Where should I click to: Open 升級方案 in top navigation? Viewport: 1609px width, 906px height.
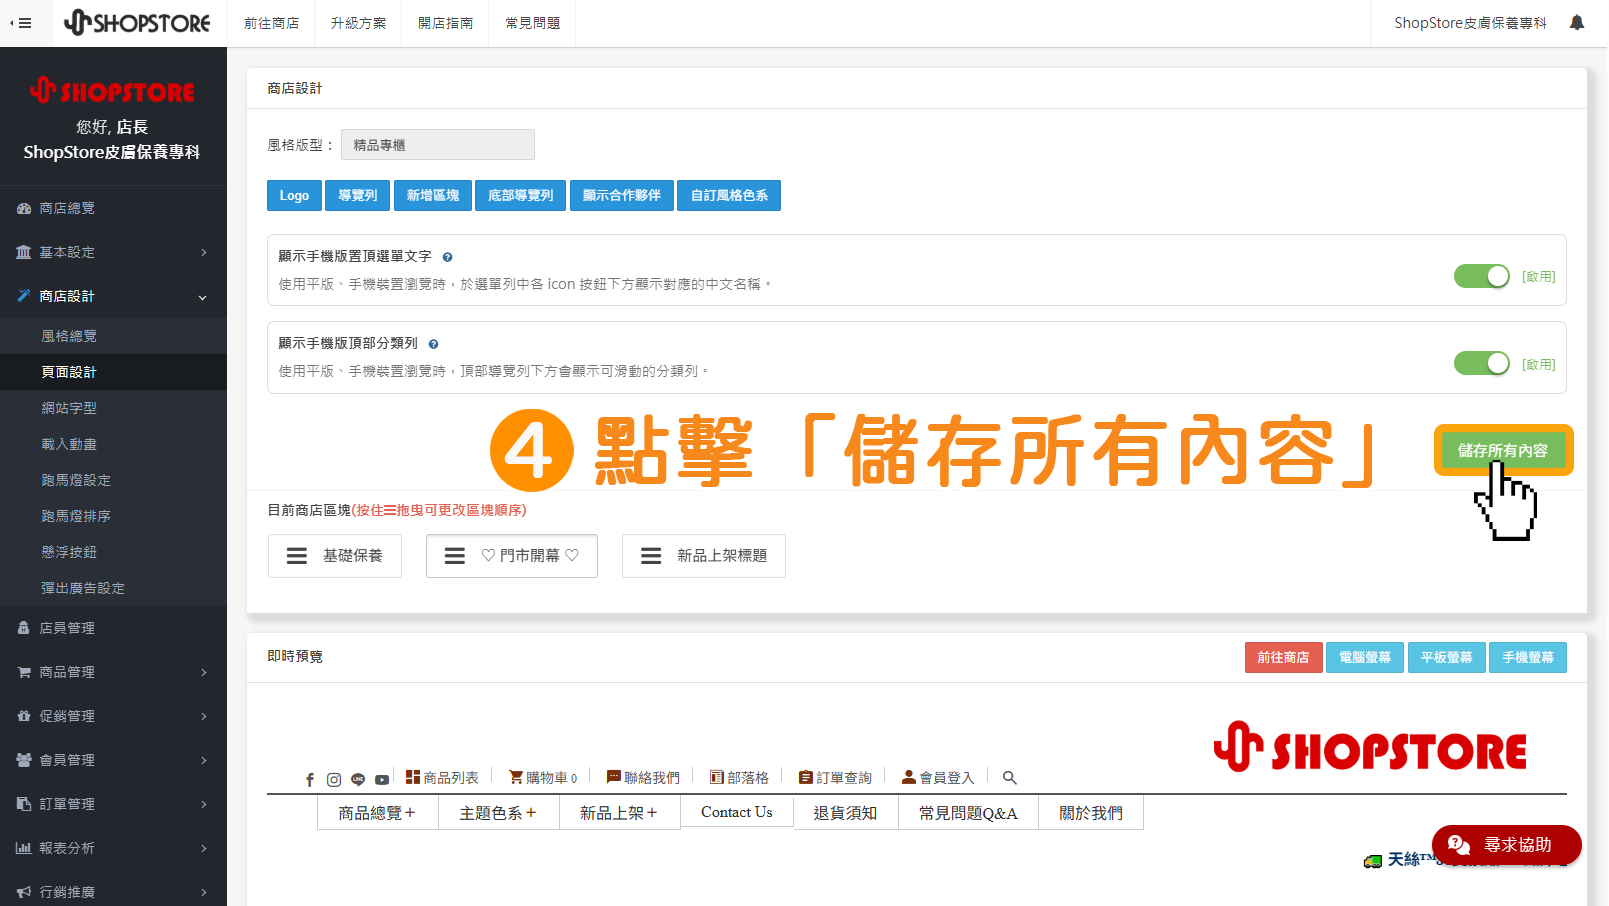[359, 23]
